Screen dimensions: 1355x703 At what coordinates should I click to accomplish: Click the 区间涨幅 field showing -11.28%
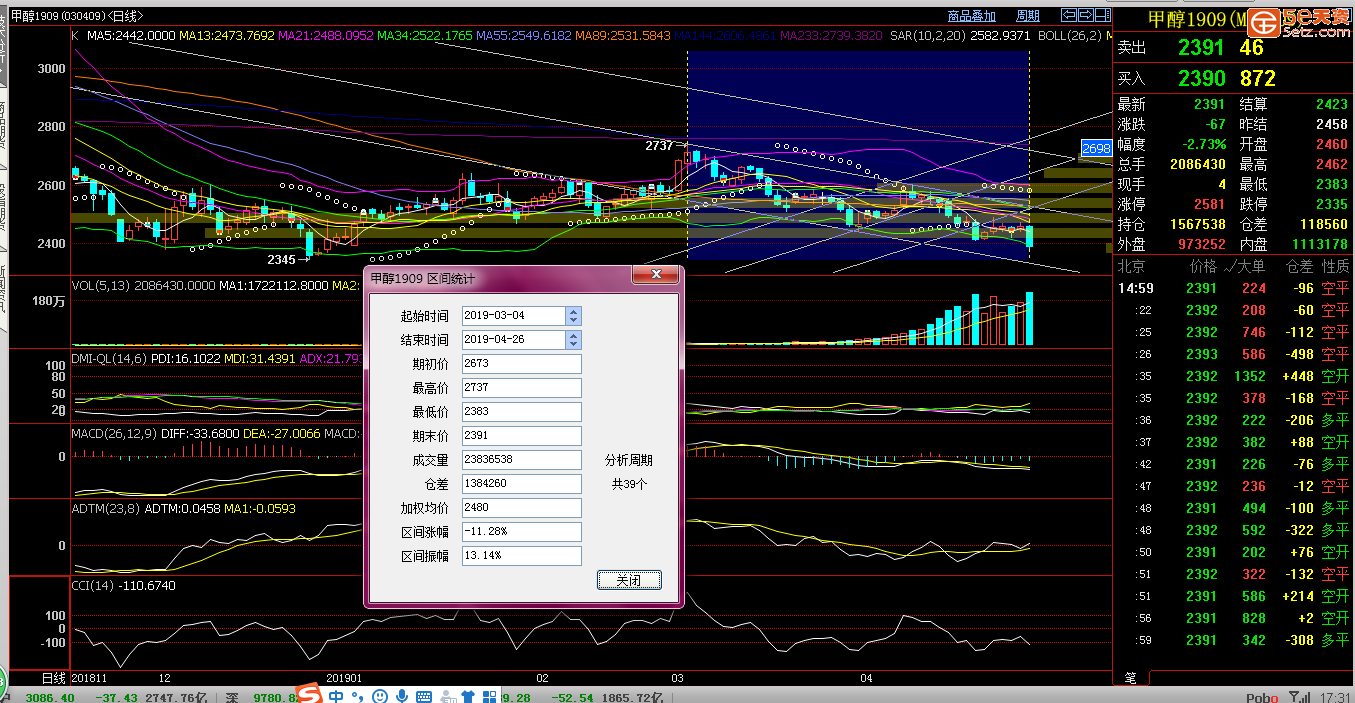click(521, 532)
